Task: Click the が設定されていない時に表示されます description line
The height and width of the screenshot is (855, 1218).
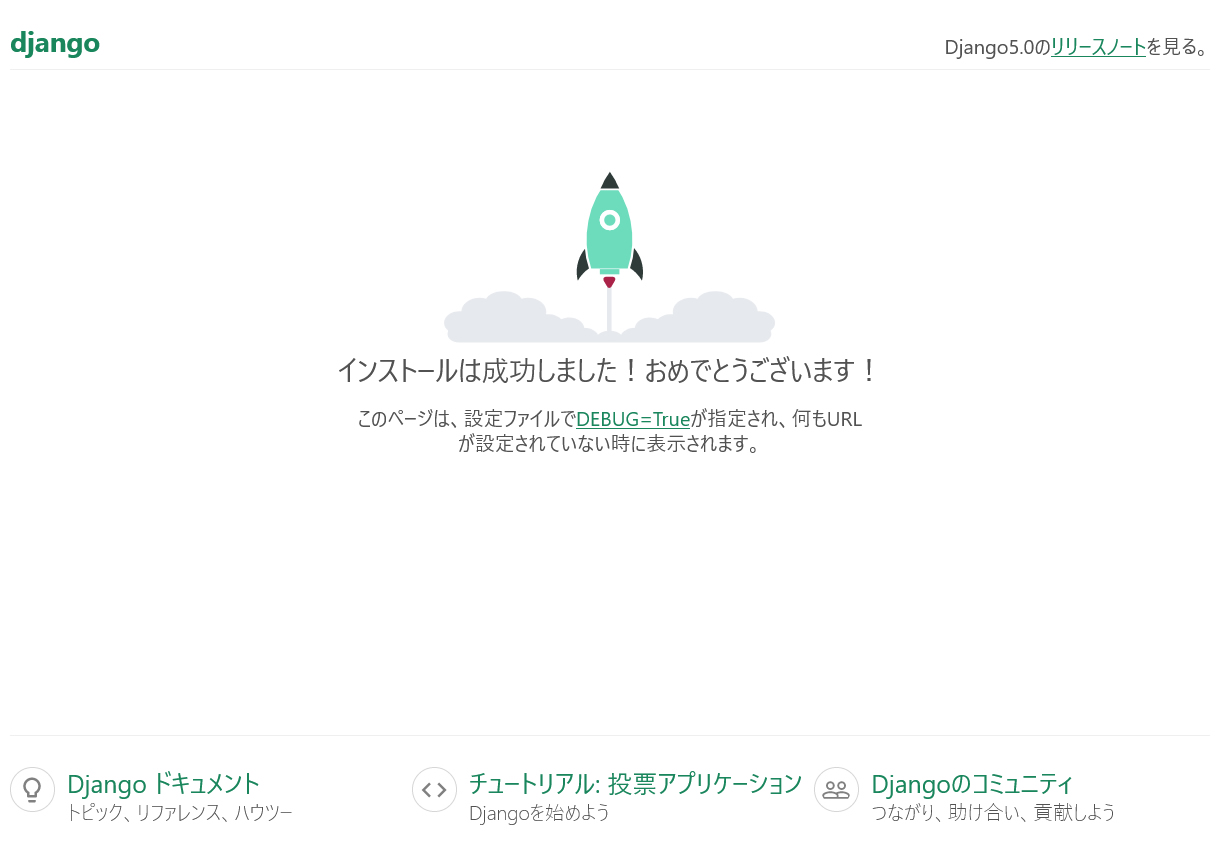Action: coord(609,444)
